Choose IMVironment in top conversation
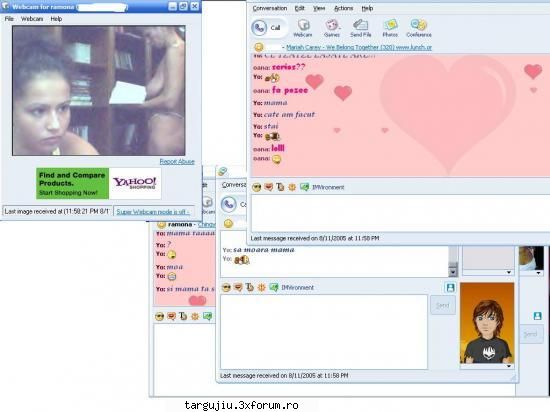 tap(323, 187)
